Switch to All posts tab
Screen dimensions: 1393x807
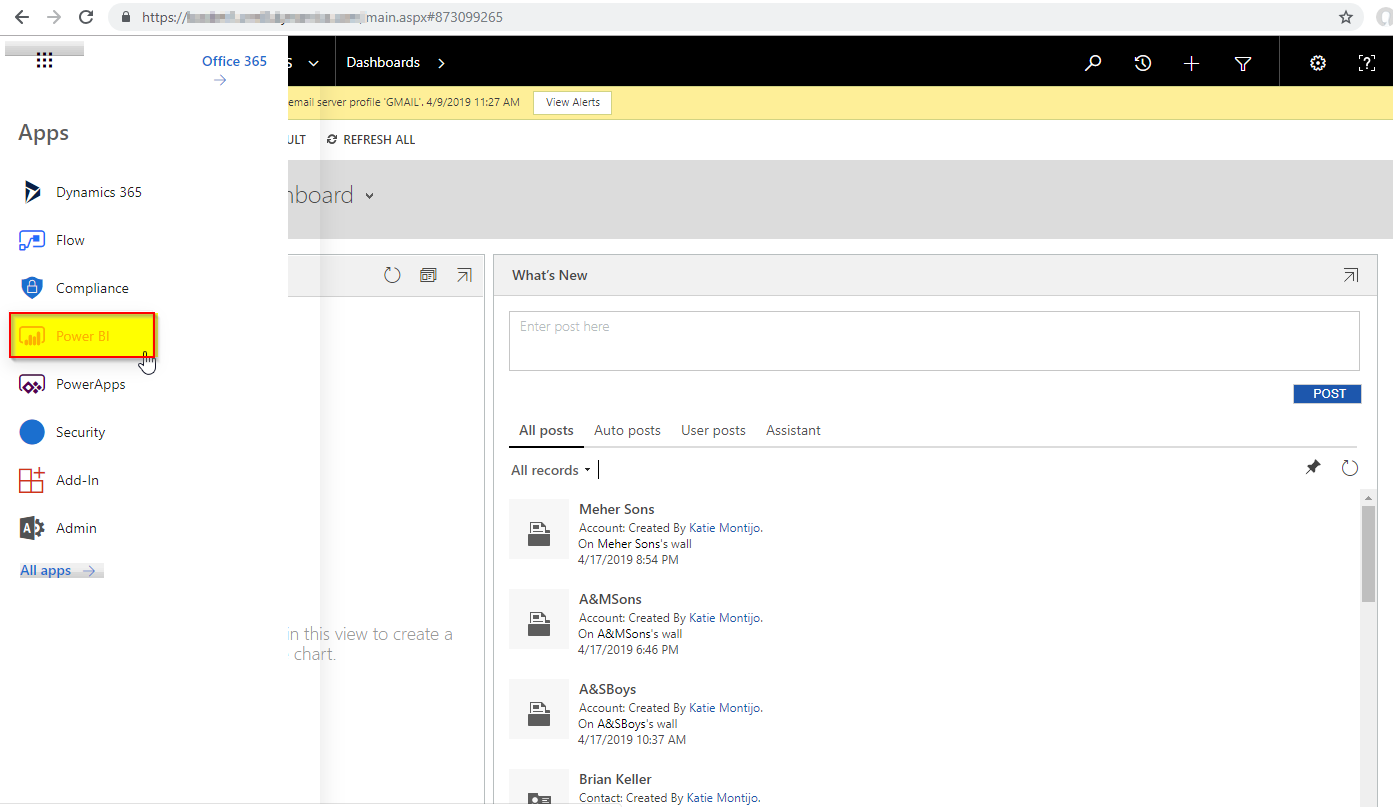(546, 431)
